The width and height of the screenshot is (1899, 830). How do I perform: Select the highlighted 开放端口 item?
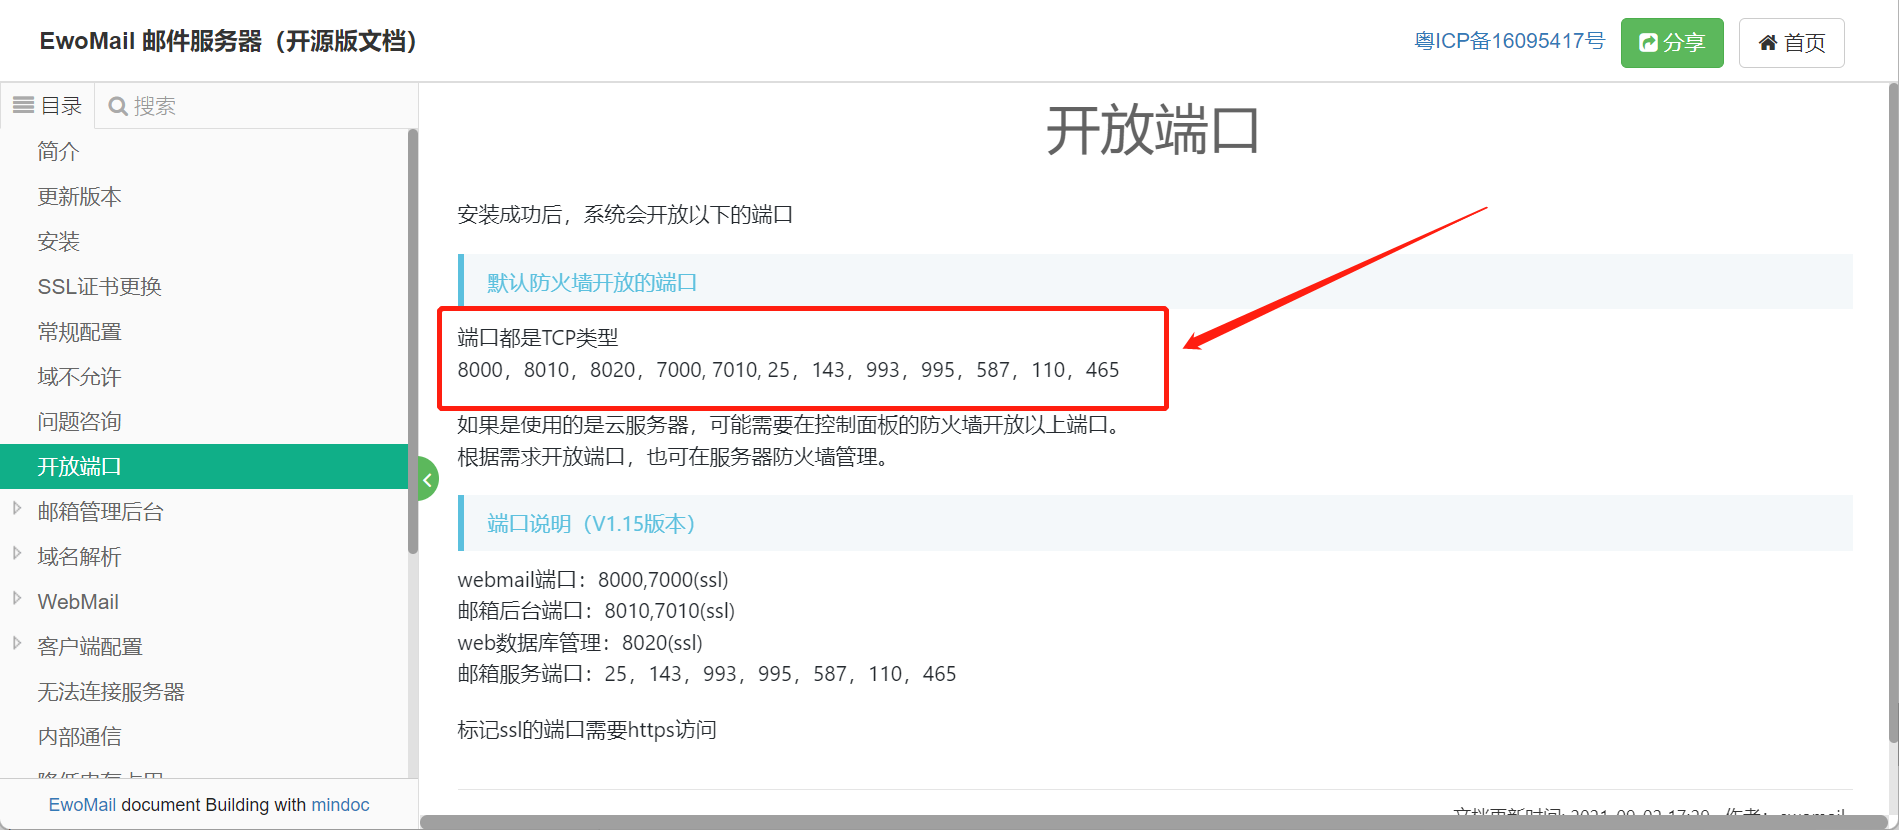coord(204,467)
